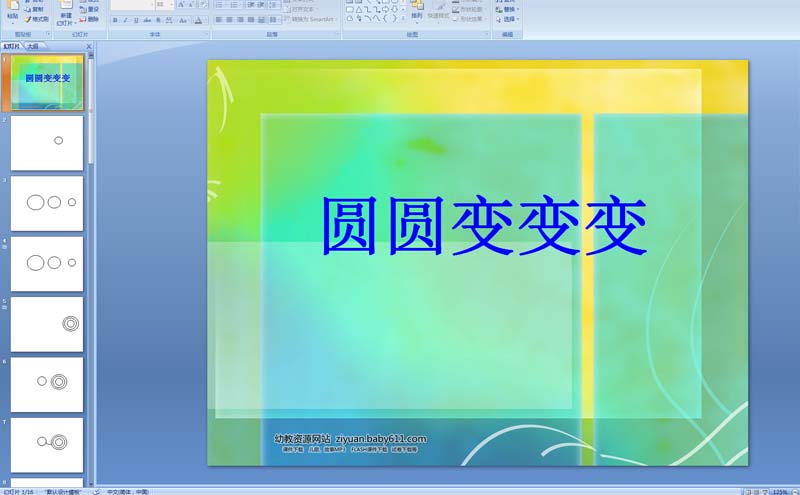Screen dimensions: 800x495
Task: Toggle Strikethrough formatting
Action: [x=147, y=20]
